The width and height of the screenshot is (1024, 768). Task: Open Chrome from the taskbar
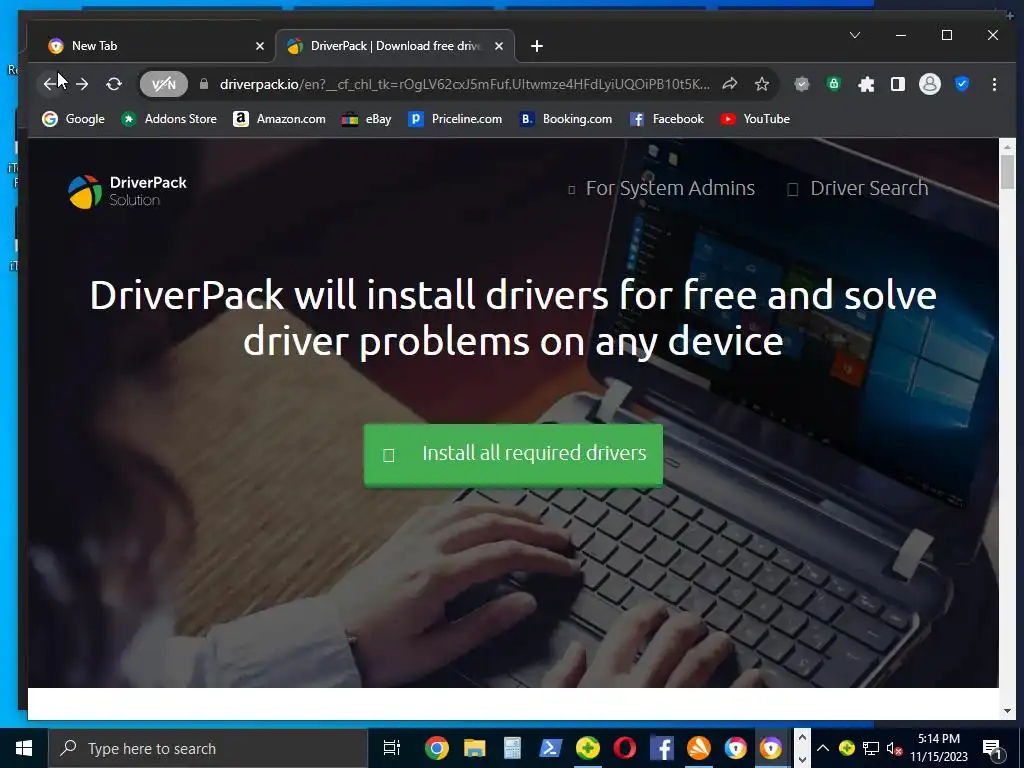pyautogui.click(x=436, y=748)
